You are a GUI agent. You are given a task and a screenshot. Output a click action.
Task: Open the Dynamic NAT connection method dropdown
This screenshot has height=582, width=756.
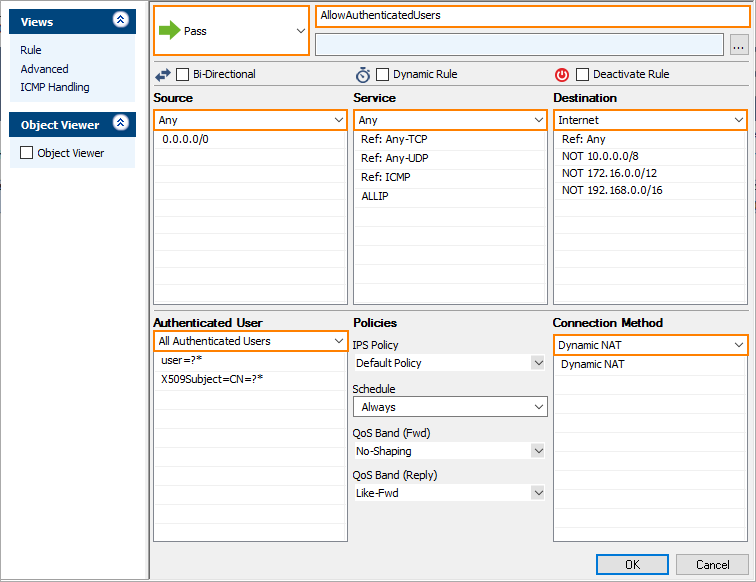tap(650, 345)
